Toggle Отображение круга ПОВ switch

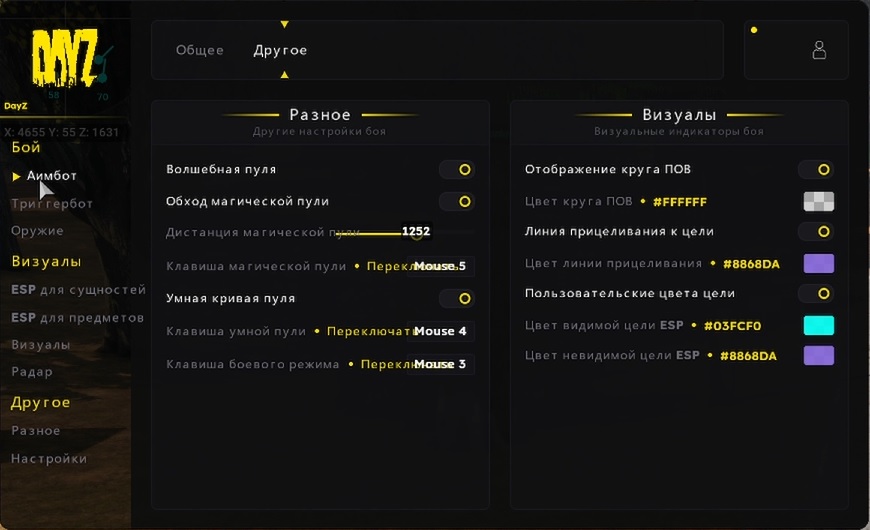click(816, 170)
